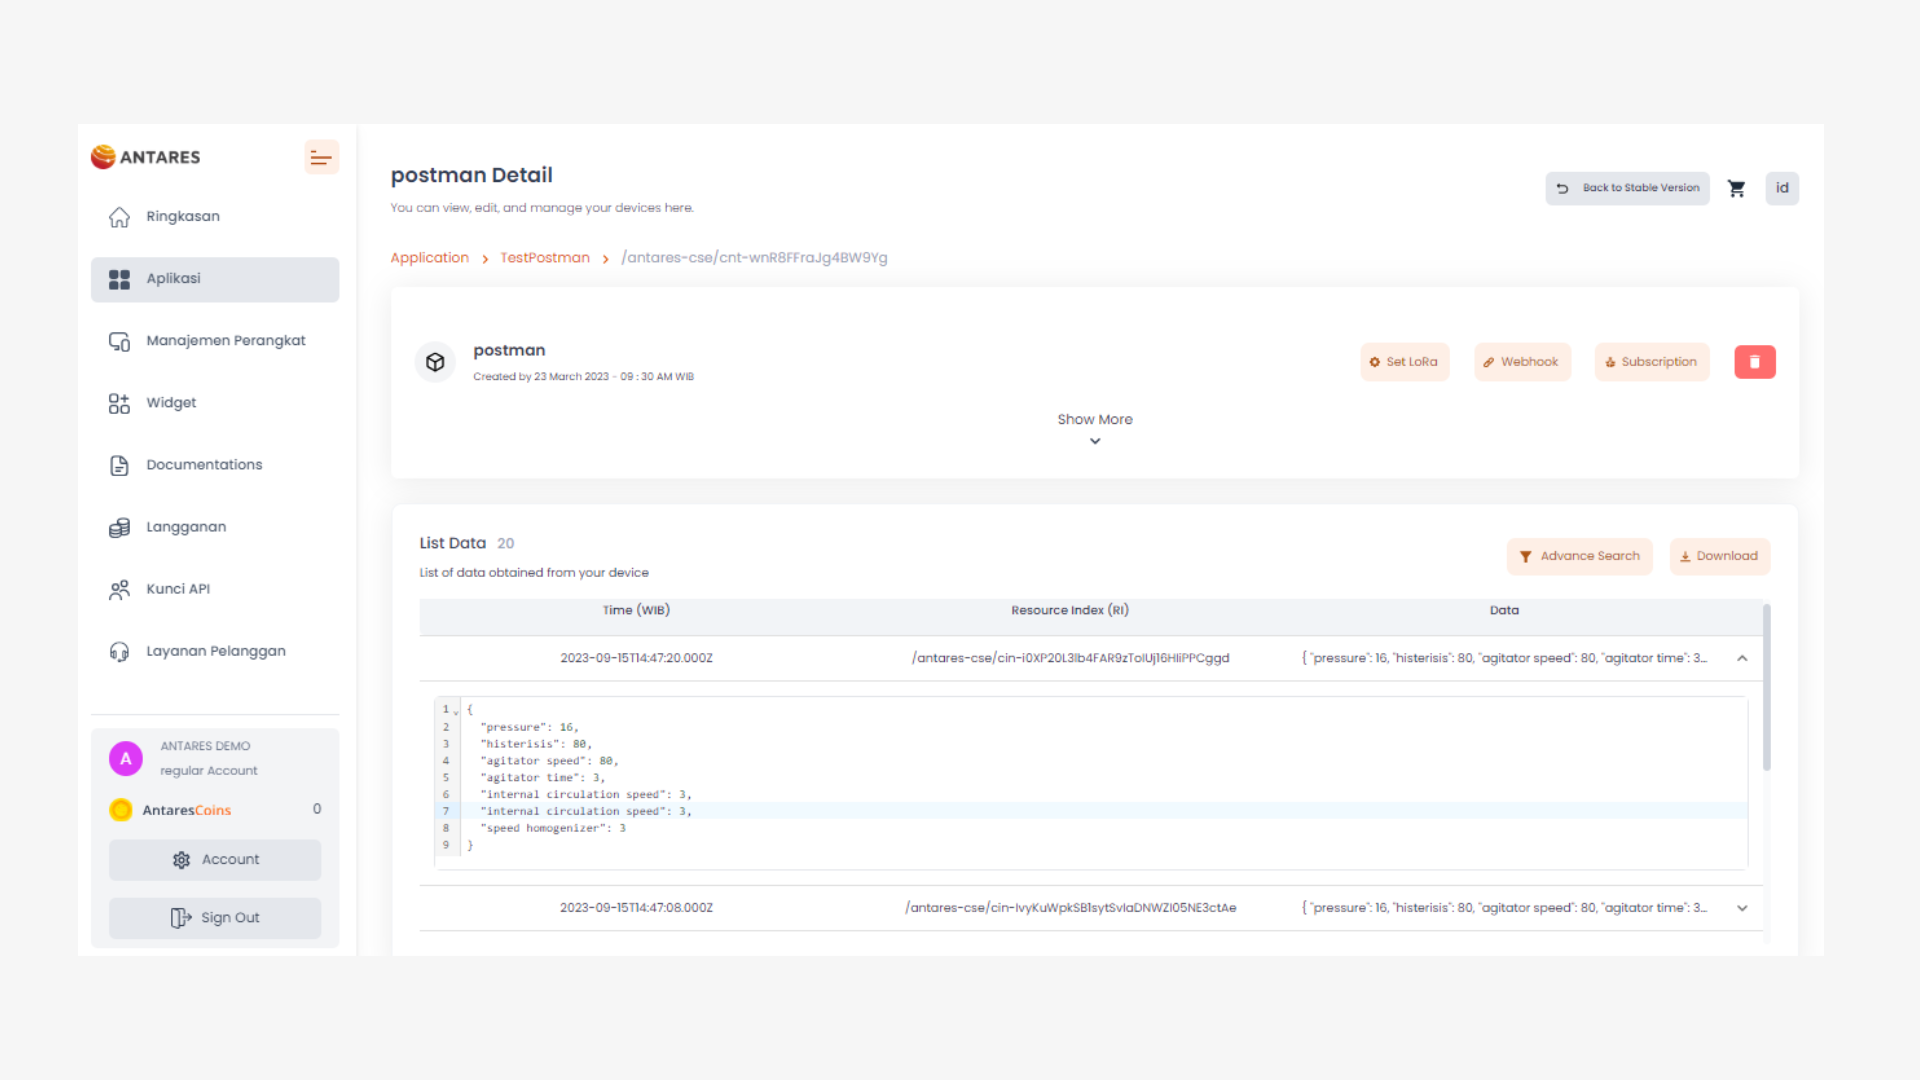Screen dimensions: 1920x1080
Task: Go to Manajemen Perangkat menu
Action: (x=226, y=341)
